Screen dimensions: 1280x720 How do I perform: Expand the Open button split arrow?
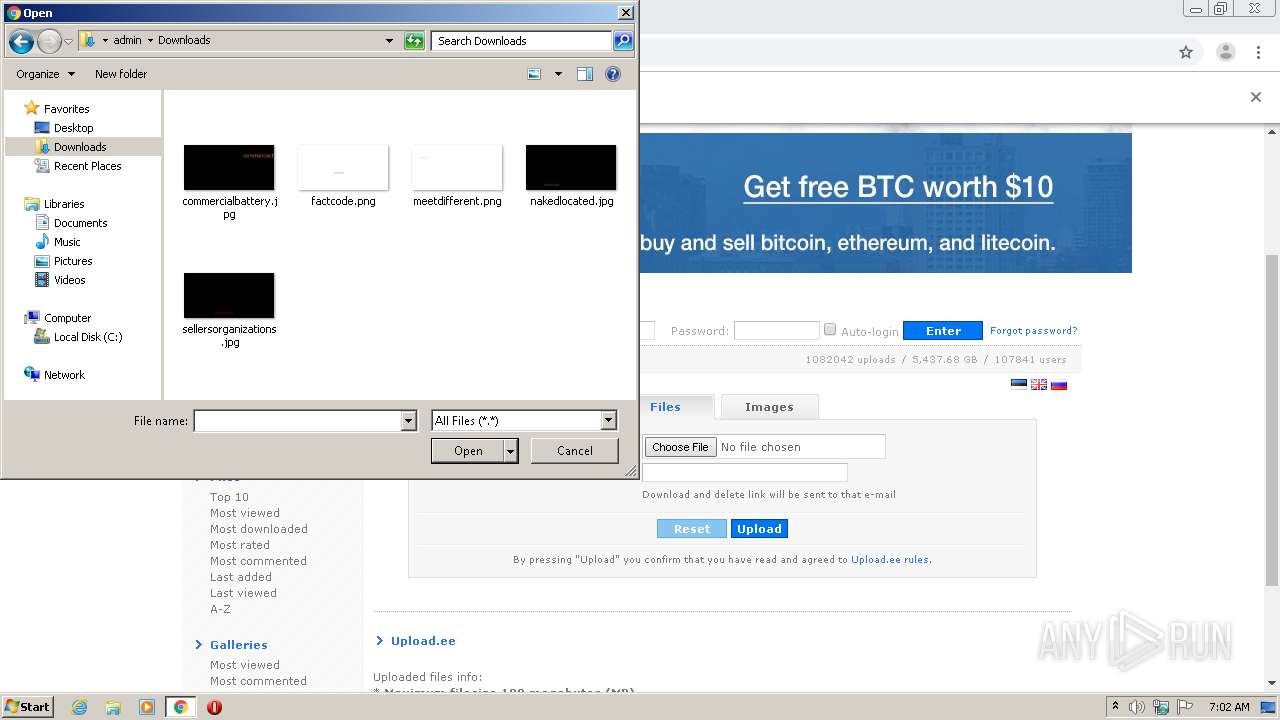511,451
